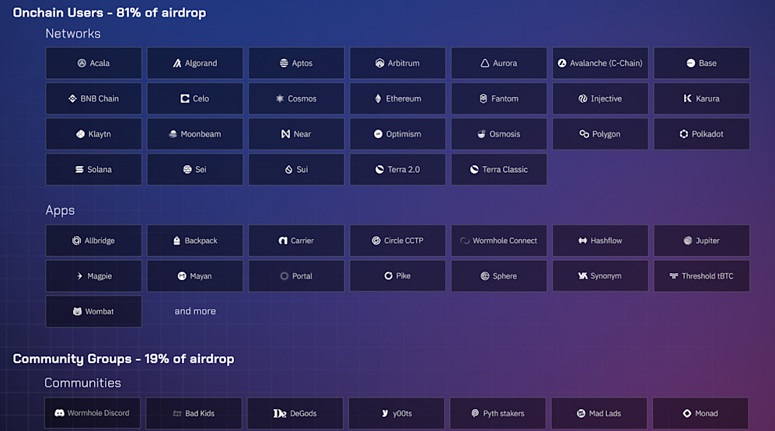The height and width of the screenshot is (431, 775).
Task: Select the Threshold tBTC tile
Action: click(x=701, y=276)
